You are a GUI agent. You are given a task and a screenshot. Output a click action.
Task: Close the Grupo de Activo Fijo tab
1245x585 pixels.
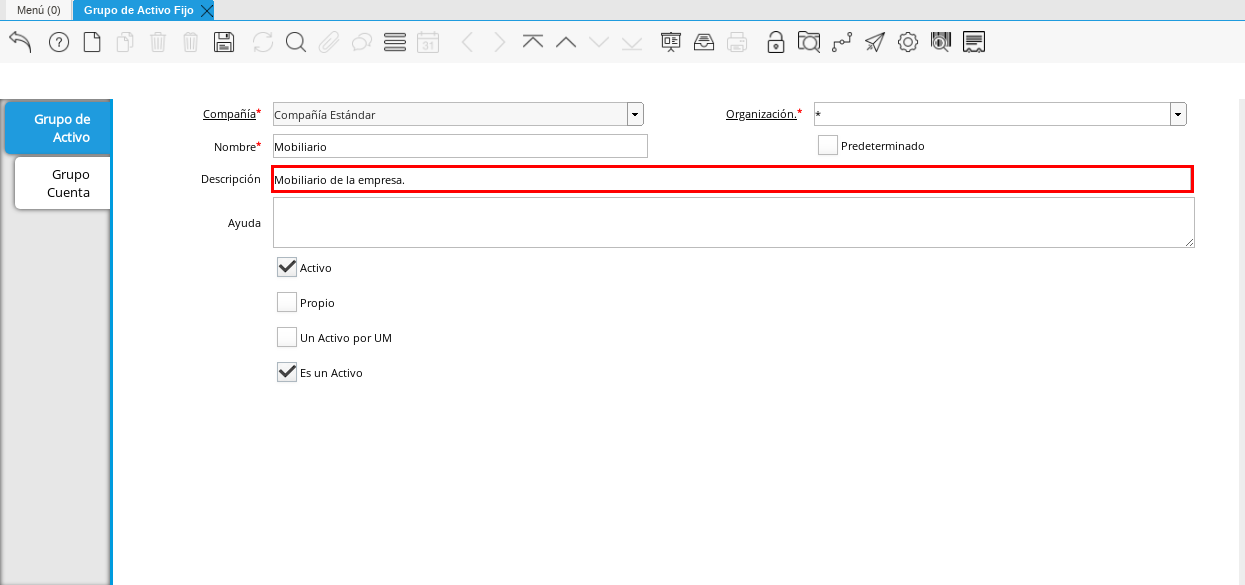(x=206, y=10)
